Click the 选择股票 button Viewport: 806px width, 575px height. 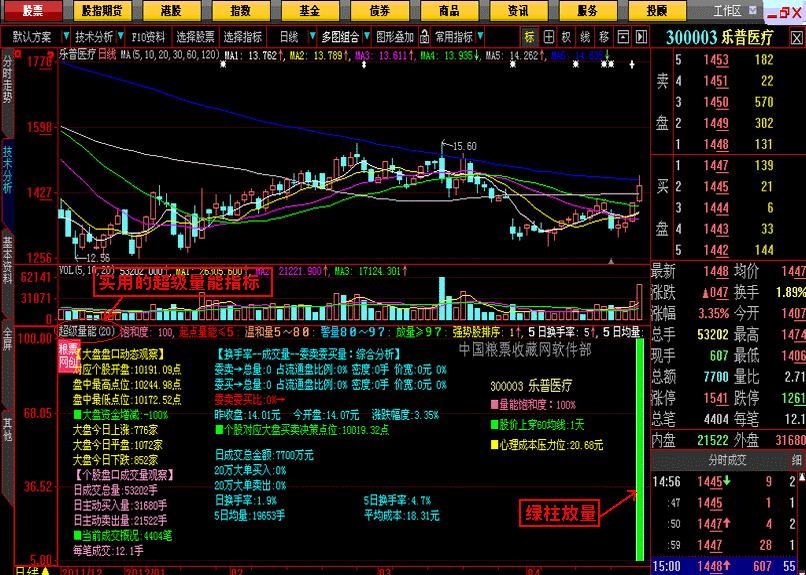pos(194,36)
